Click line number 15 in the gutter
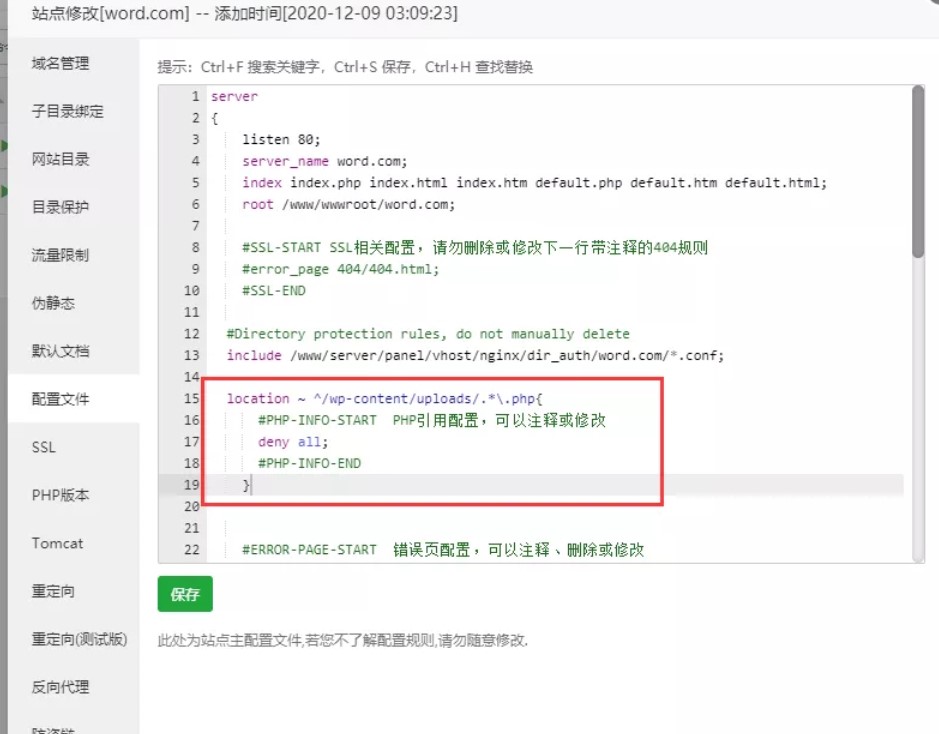 192,399
